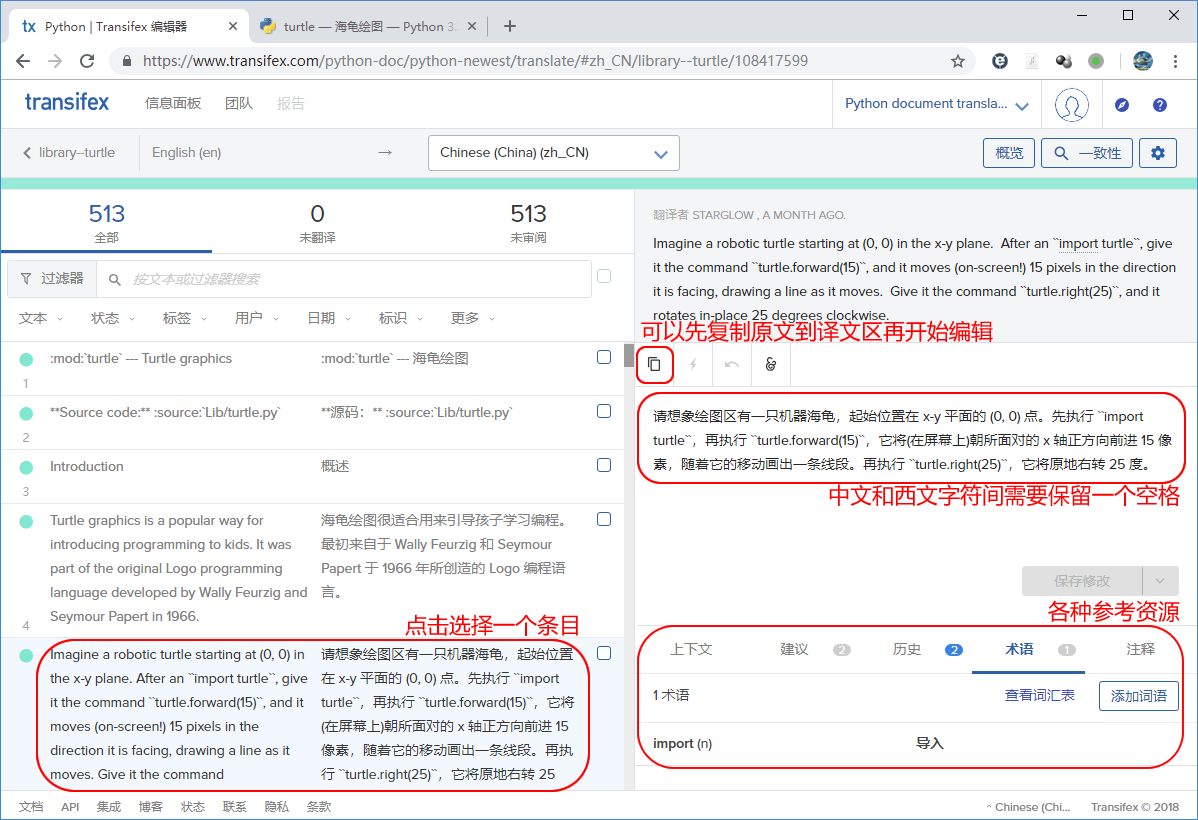Click the status dot for ':mod:`turtle`' row
The width and height of the screenshot is (1198, 820).
tap(26, 359)
